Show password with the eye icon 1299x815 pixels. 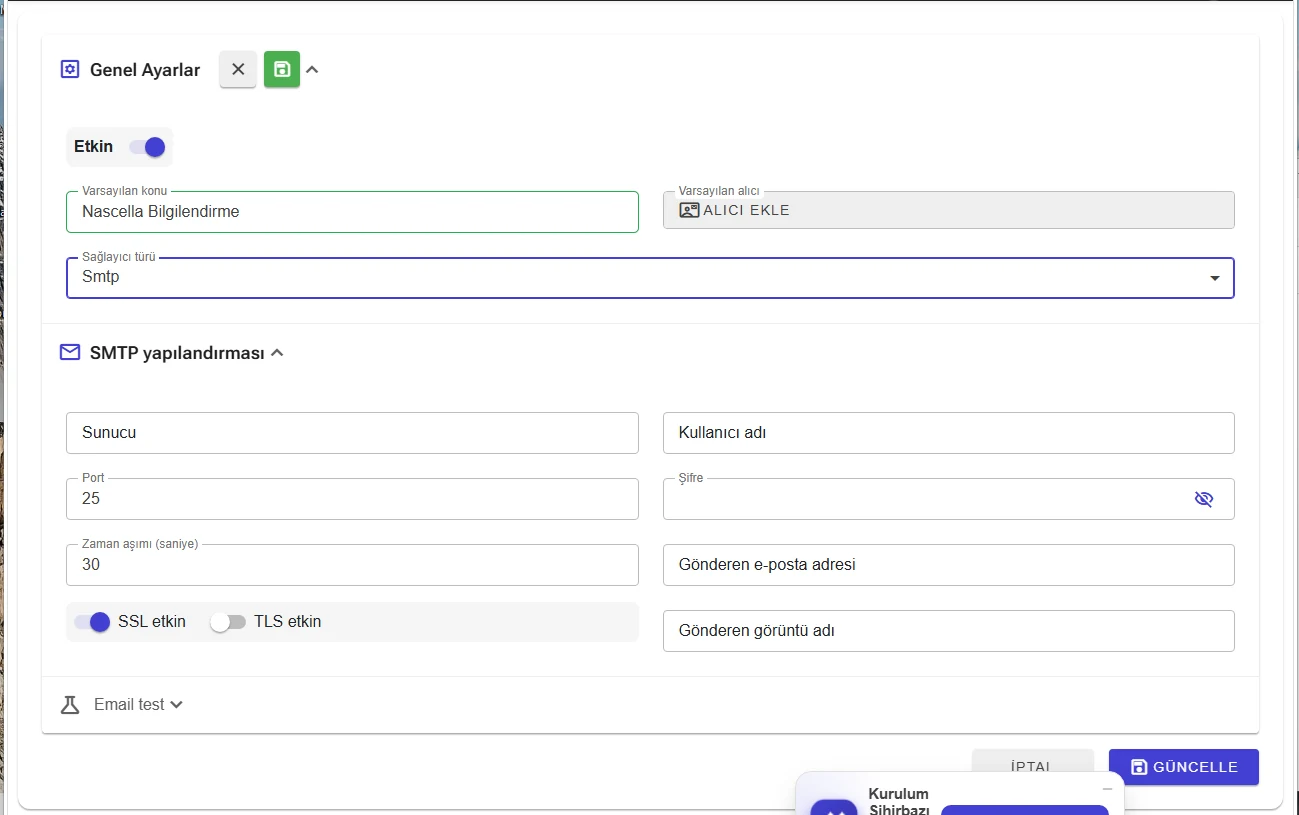[1204, 499]
